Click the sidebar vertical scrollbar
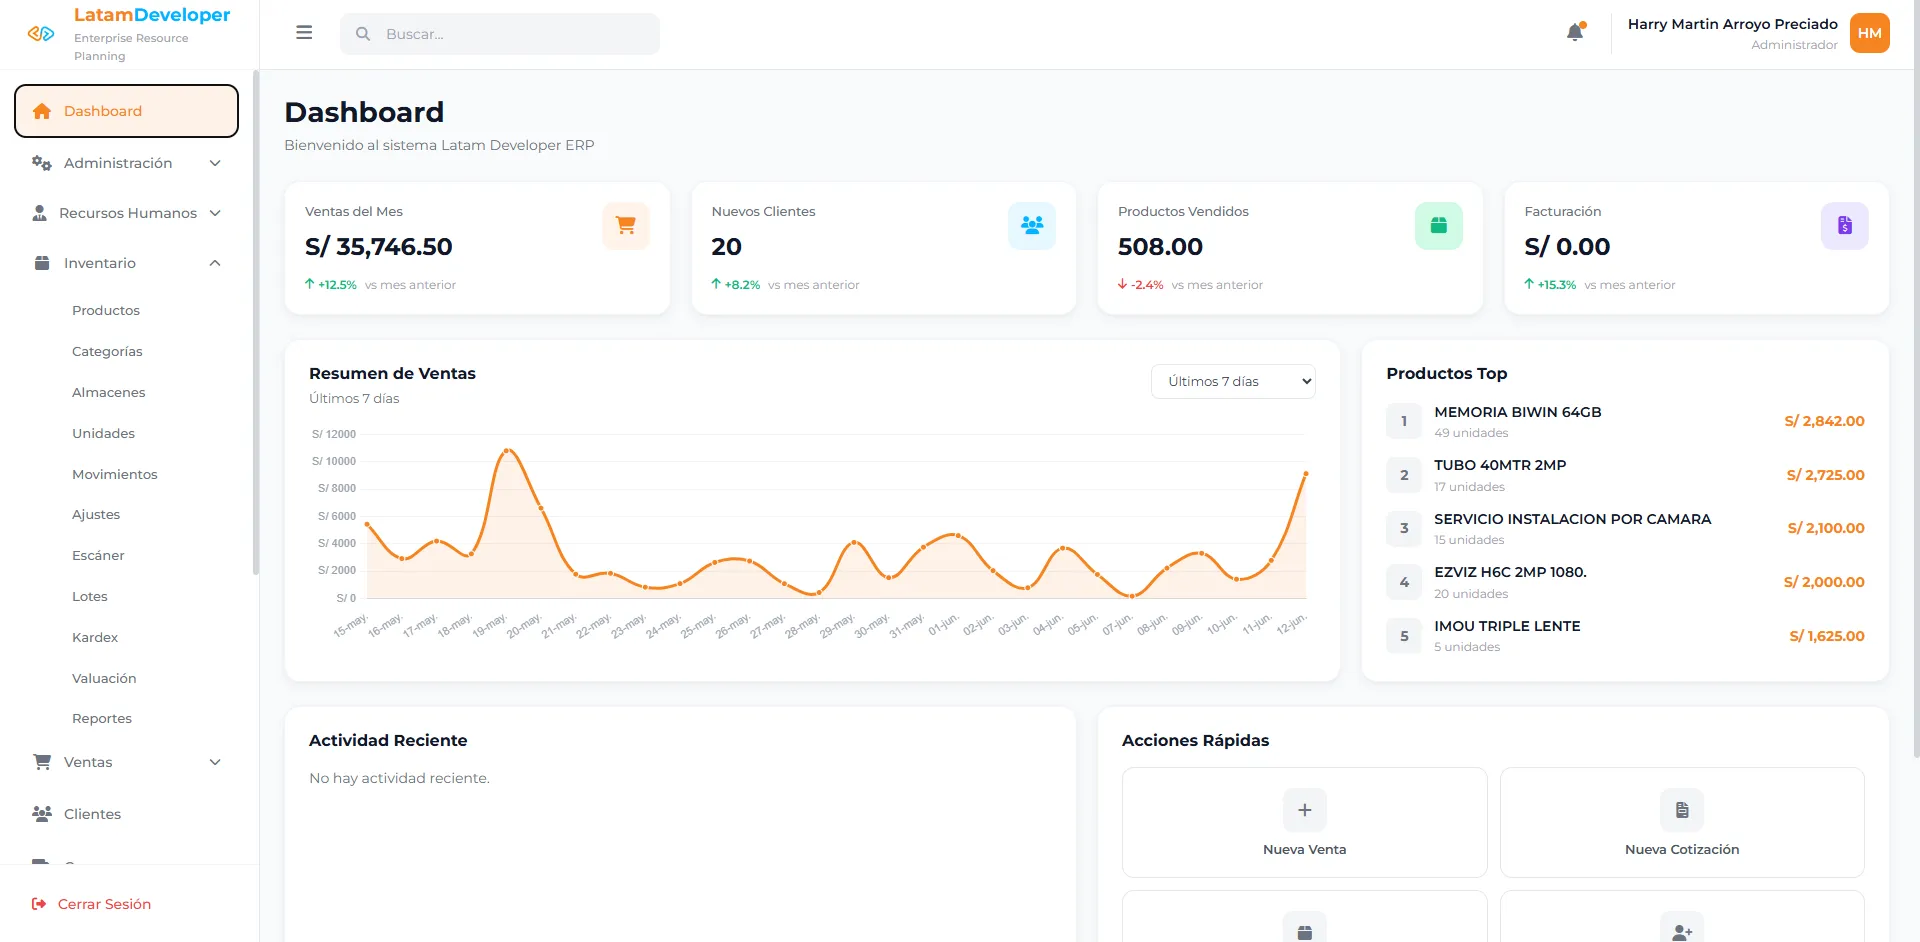The width and height of the screenshot is (1920, 942). pos(256,322)
